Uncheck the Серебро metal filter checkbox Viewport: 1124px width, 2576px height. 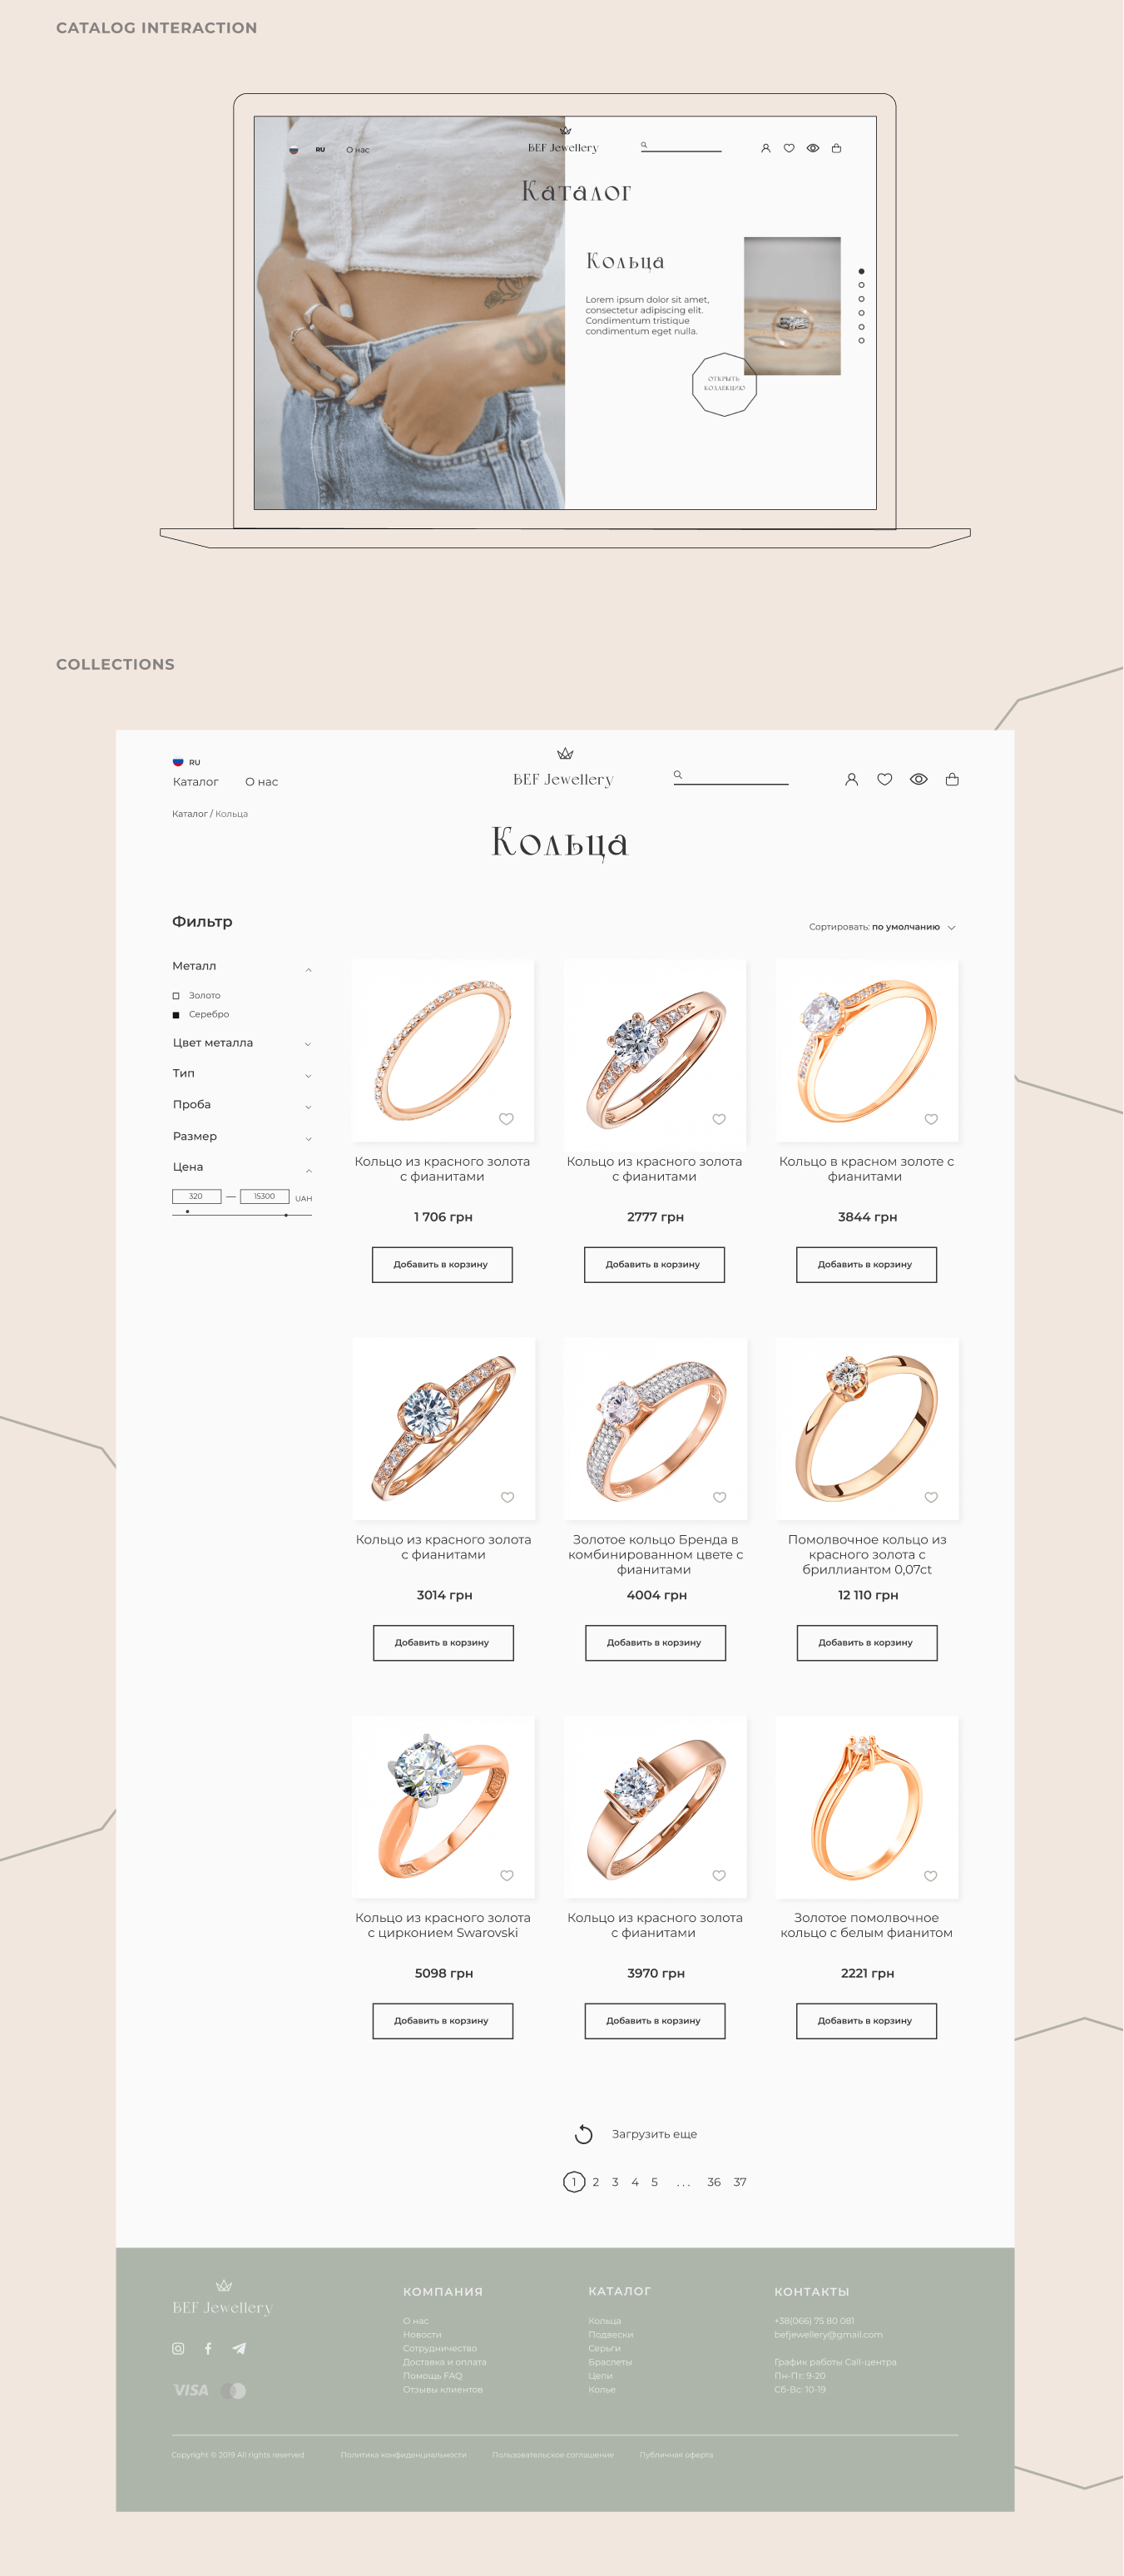(x=176, y=1015)
